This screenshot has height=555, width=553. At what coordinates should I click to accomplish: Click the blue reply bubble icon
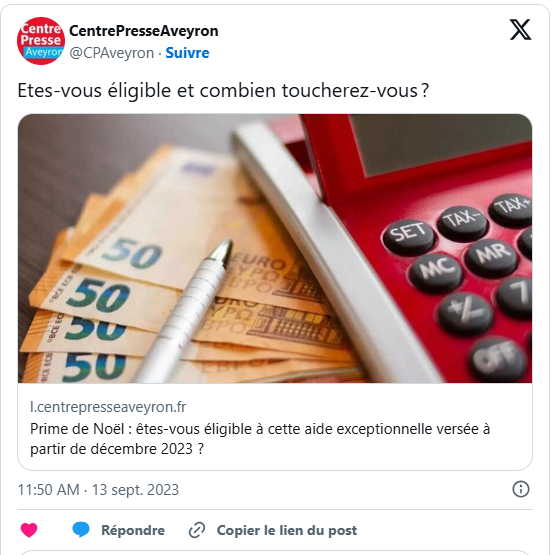(x=81, y=530)
